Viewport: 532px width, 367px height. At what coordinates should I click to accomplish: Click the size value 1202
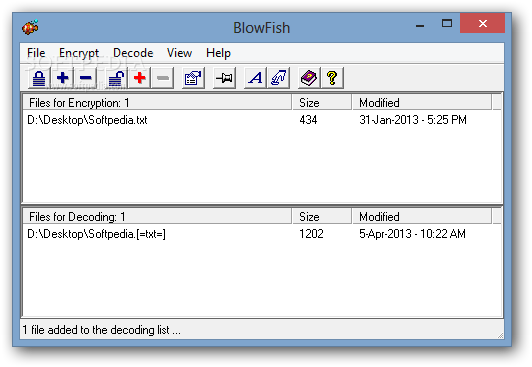(x=311, y=234)
